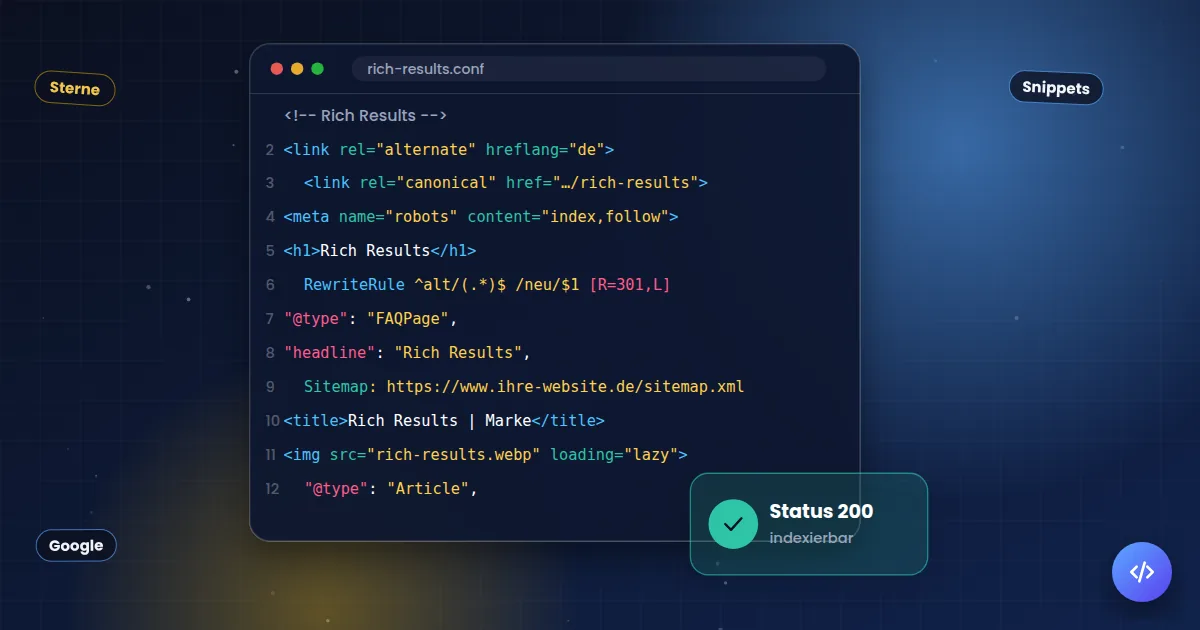Click the rich-results.conf filename field
Image resolution: width=1200 pixels, height=630 pixels.
pyautogui.click(x=589, y=69)
